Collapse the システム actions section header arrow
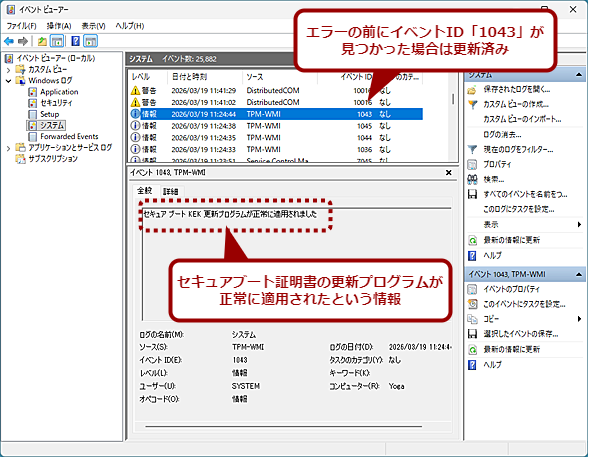This screenshot has height=458, width=589. coord(579,75)
